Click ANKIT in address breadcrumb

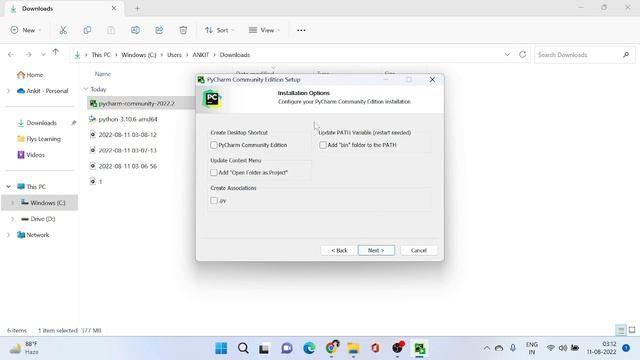point(200,55)
